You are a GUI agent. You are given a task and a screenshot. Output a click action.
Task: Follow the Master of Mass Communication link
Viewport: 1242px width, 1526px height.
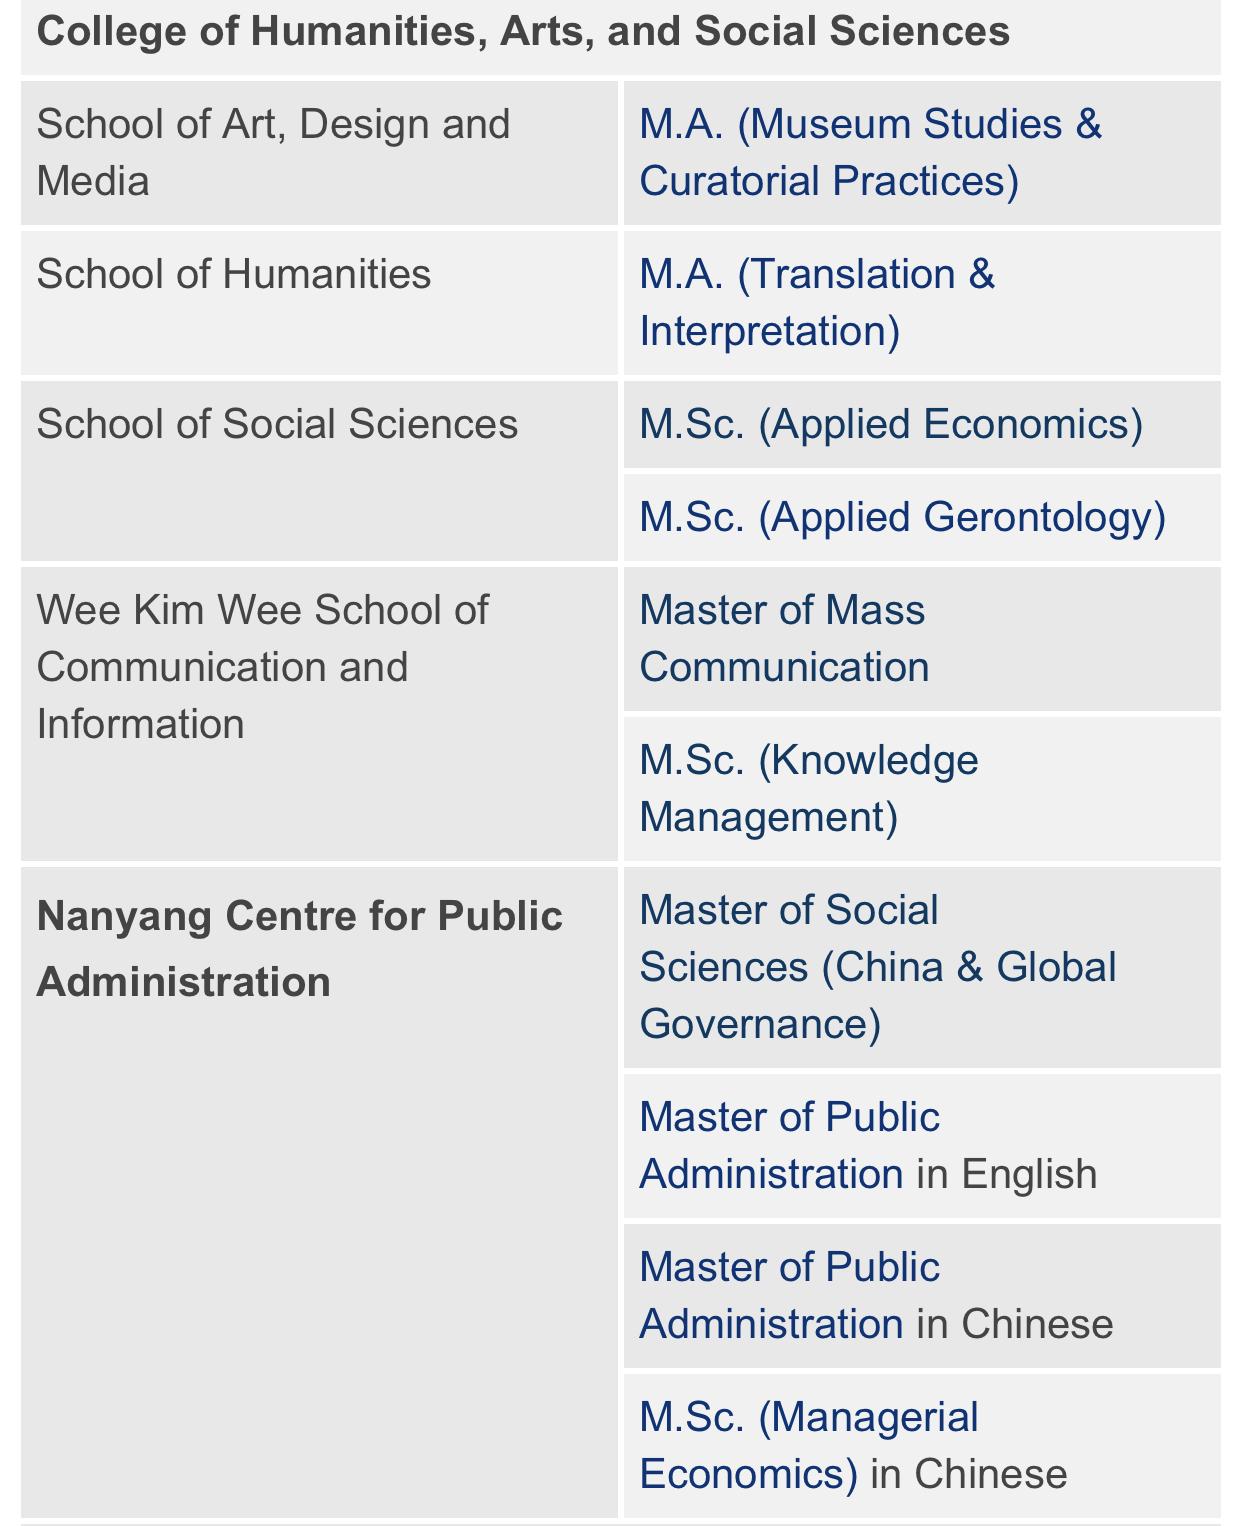pyautogui.click(x=783, y=638)
